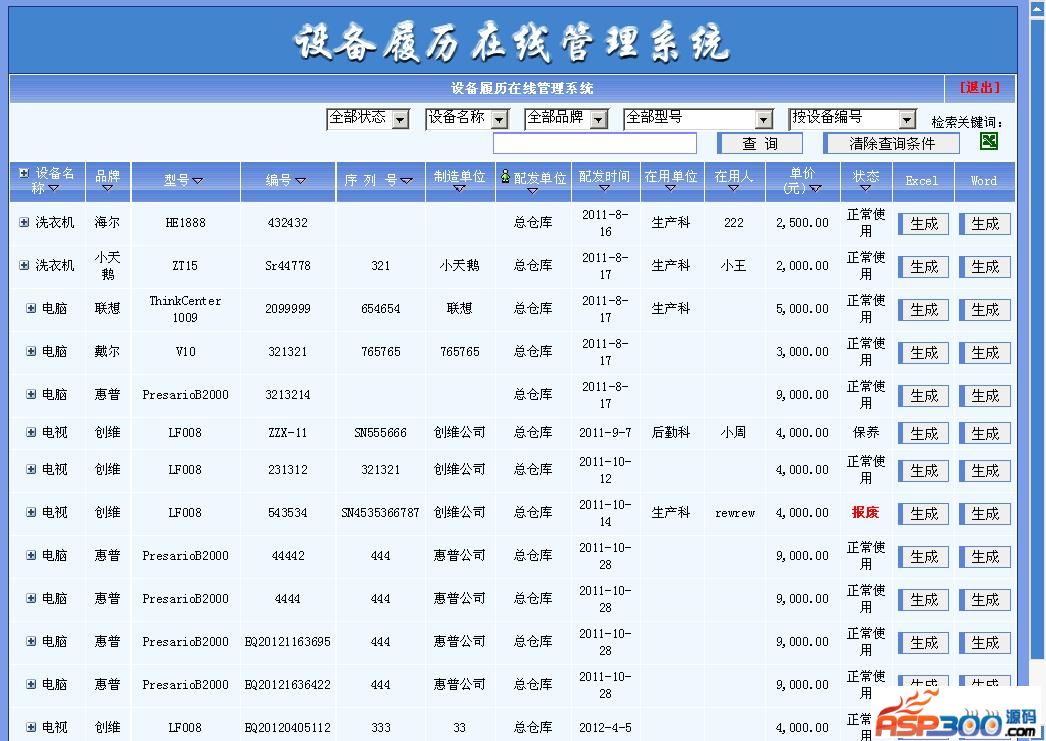Expand the 戴尔 电脑 row
1046x741 pixels.
pyautogui.click(x=31, y=351)
